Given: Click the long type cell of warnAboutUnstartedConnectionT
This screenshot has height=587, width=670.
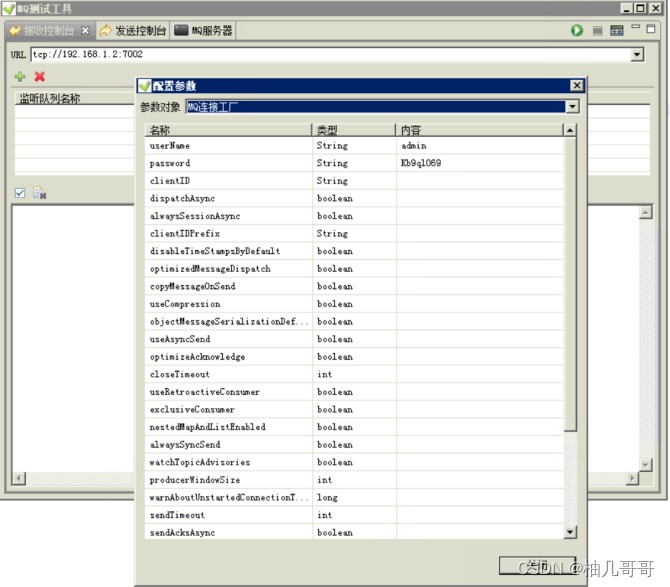Looking at the screenshot, I should [354, 497].
